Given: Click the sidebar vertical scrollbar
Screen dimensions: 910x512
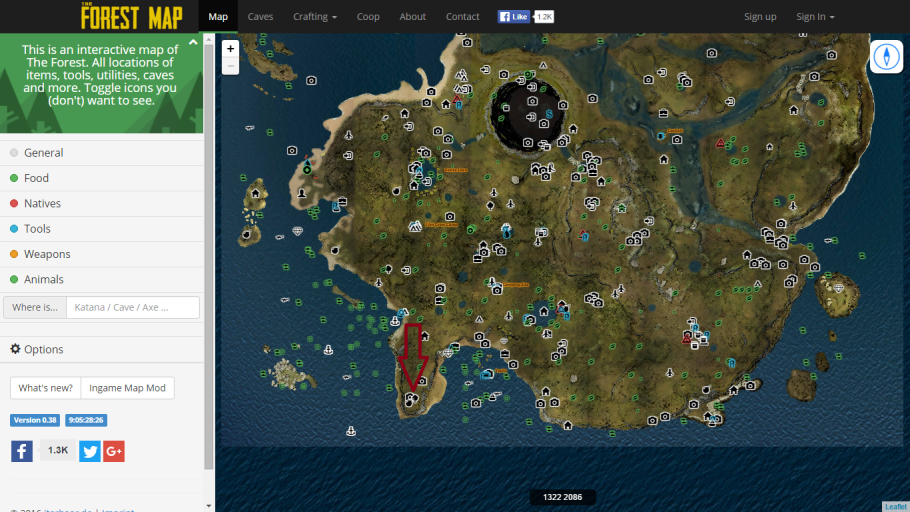Looking at the screenshot, I should point(209,250).
